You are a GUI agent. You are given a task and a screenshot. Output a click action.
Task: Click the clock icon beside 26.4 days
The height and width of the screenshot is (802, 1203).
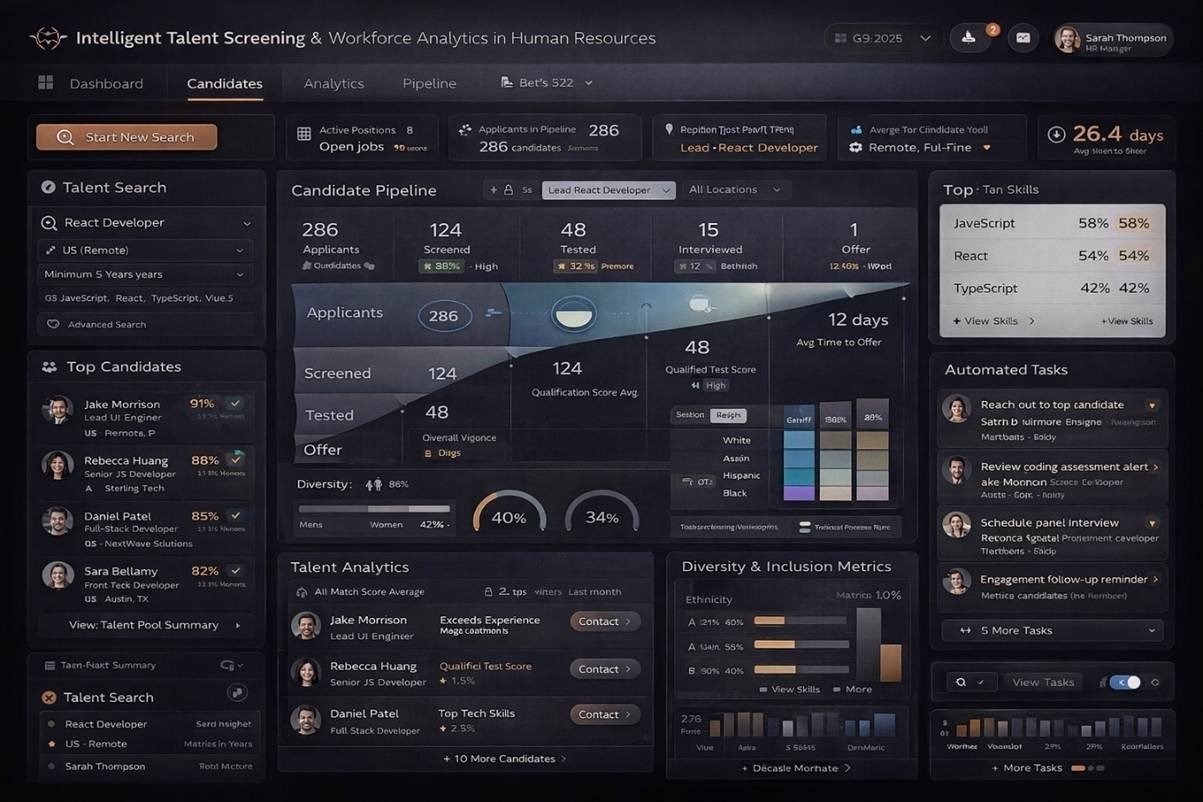[1056, 135]
